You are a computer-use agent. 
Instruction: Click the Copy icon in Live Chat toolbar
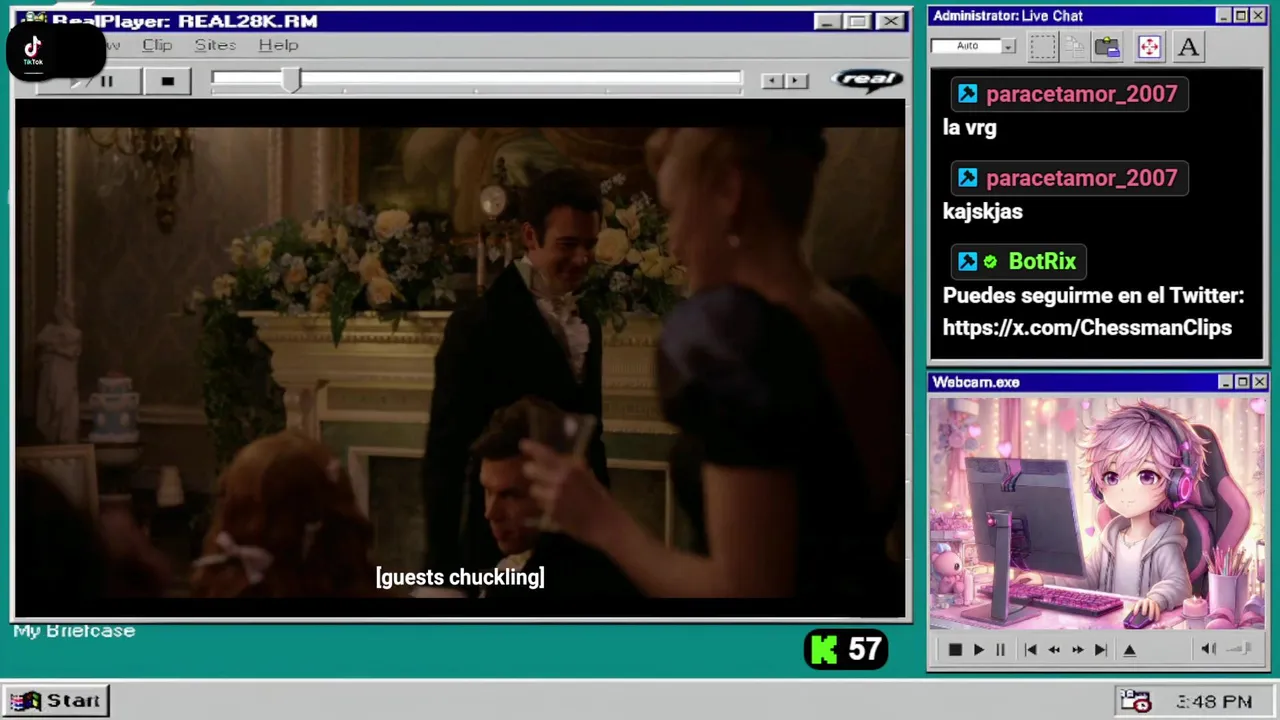pos(1075,46)
